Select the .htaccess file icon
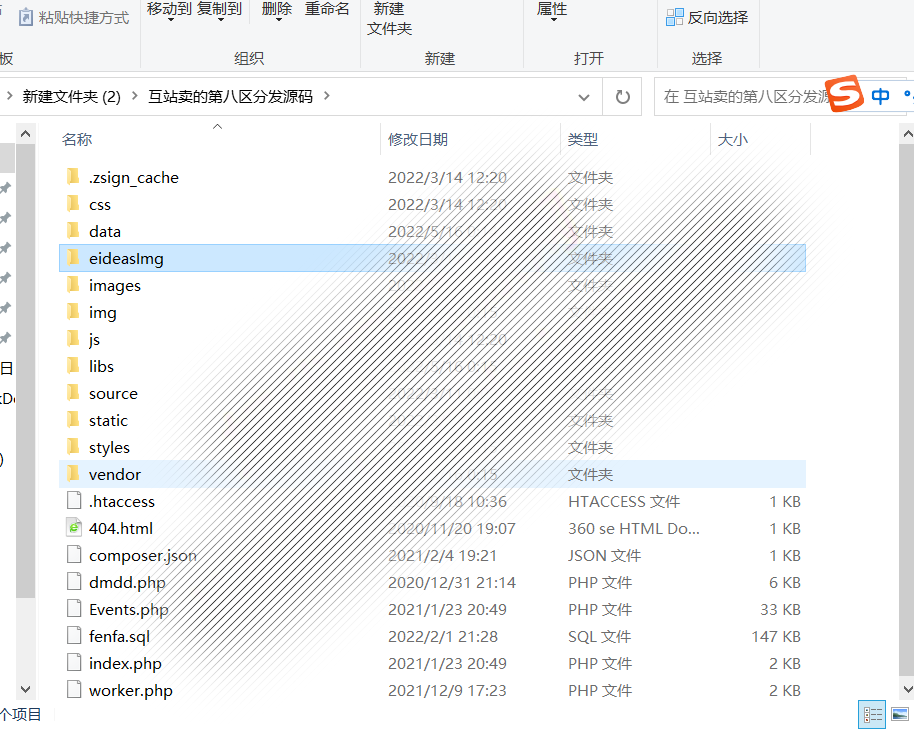Screen dimensions: 914x729 tap(74, 500)
